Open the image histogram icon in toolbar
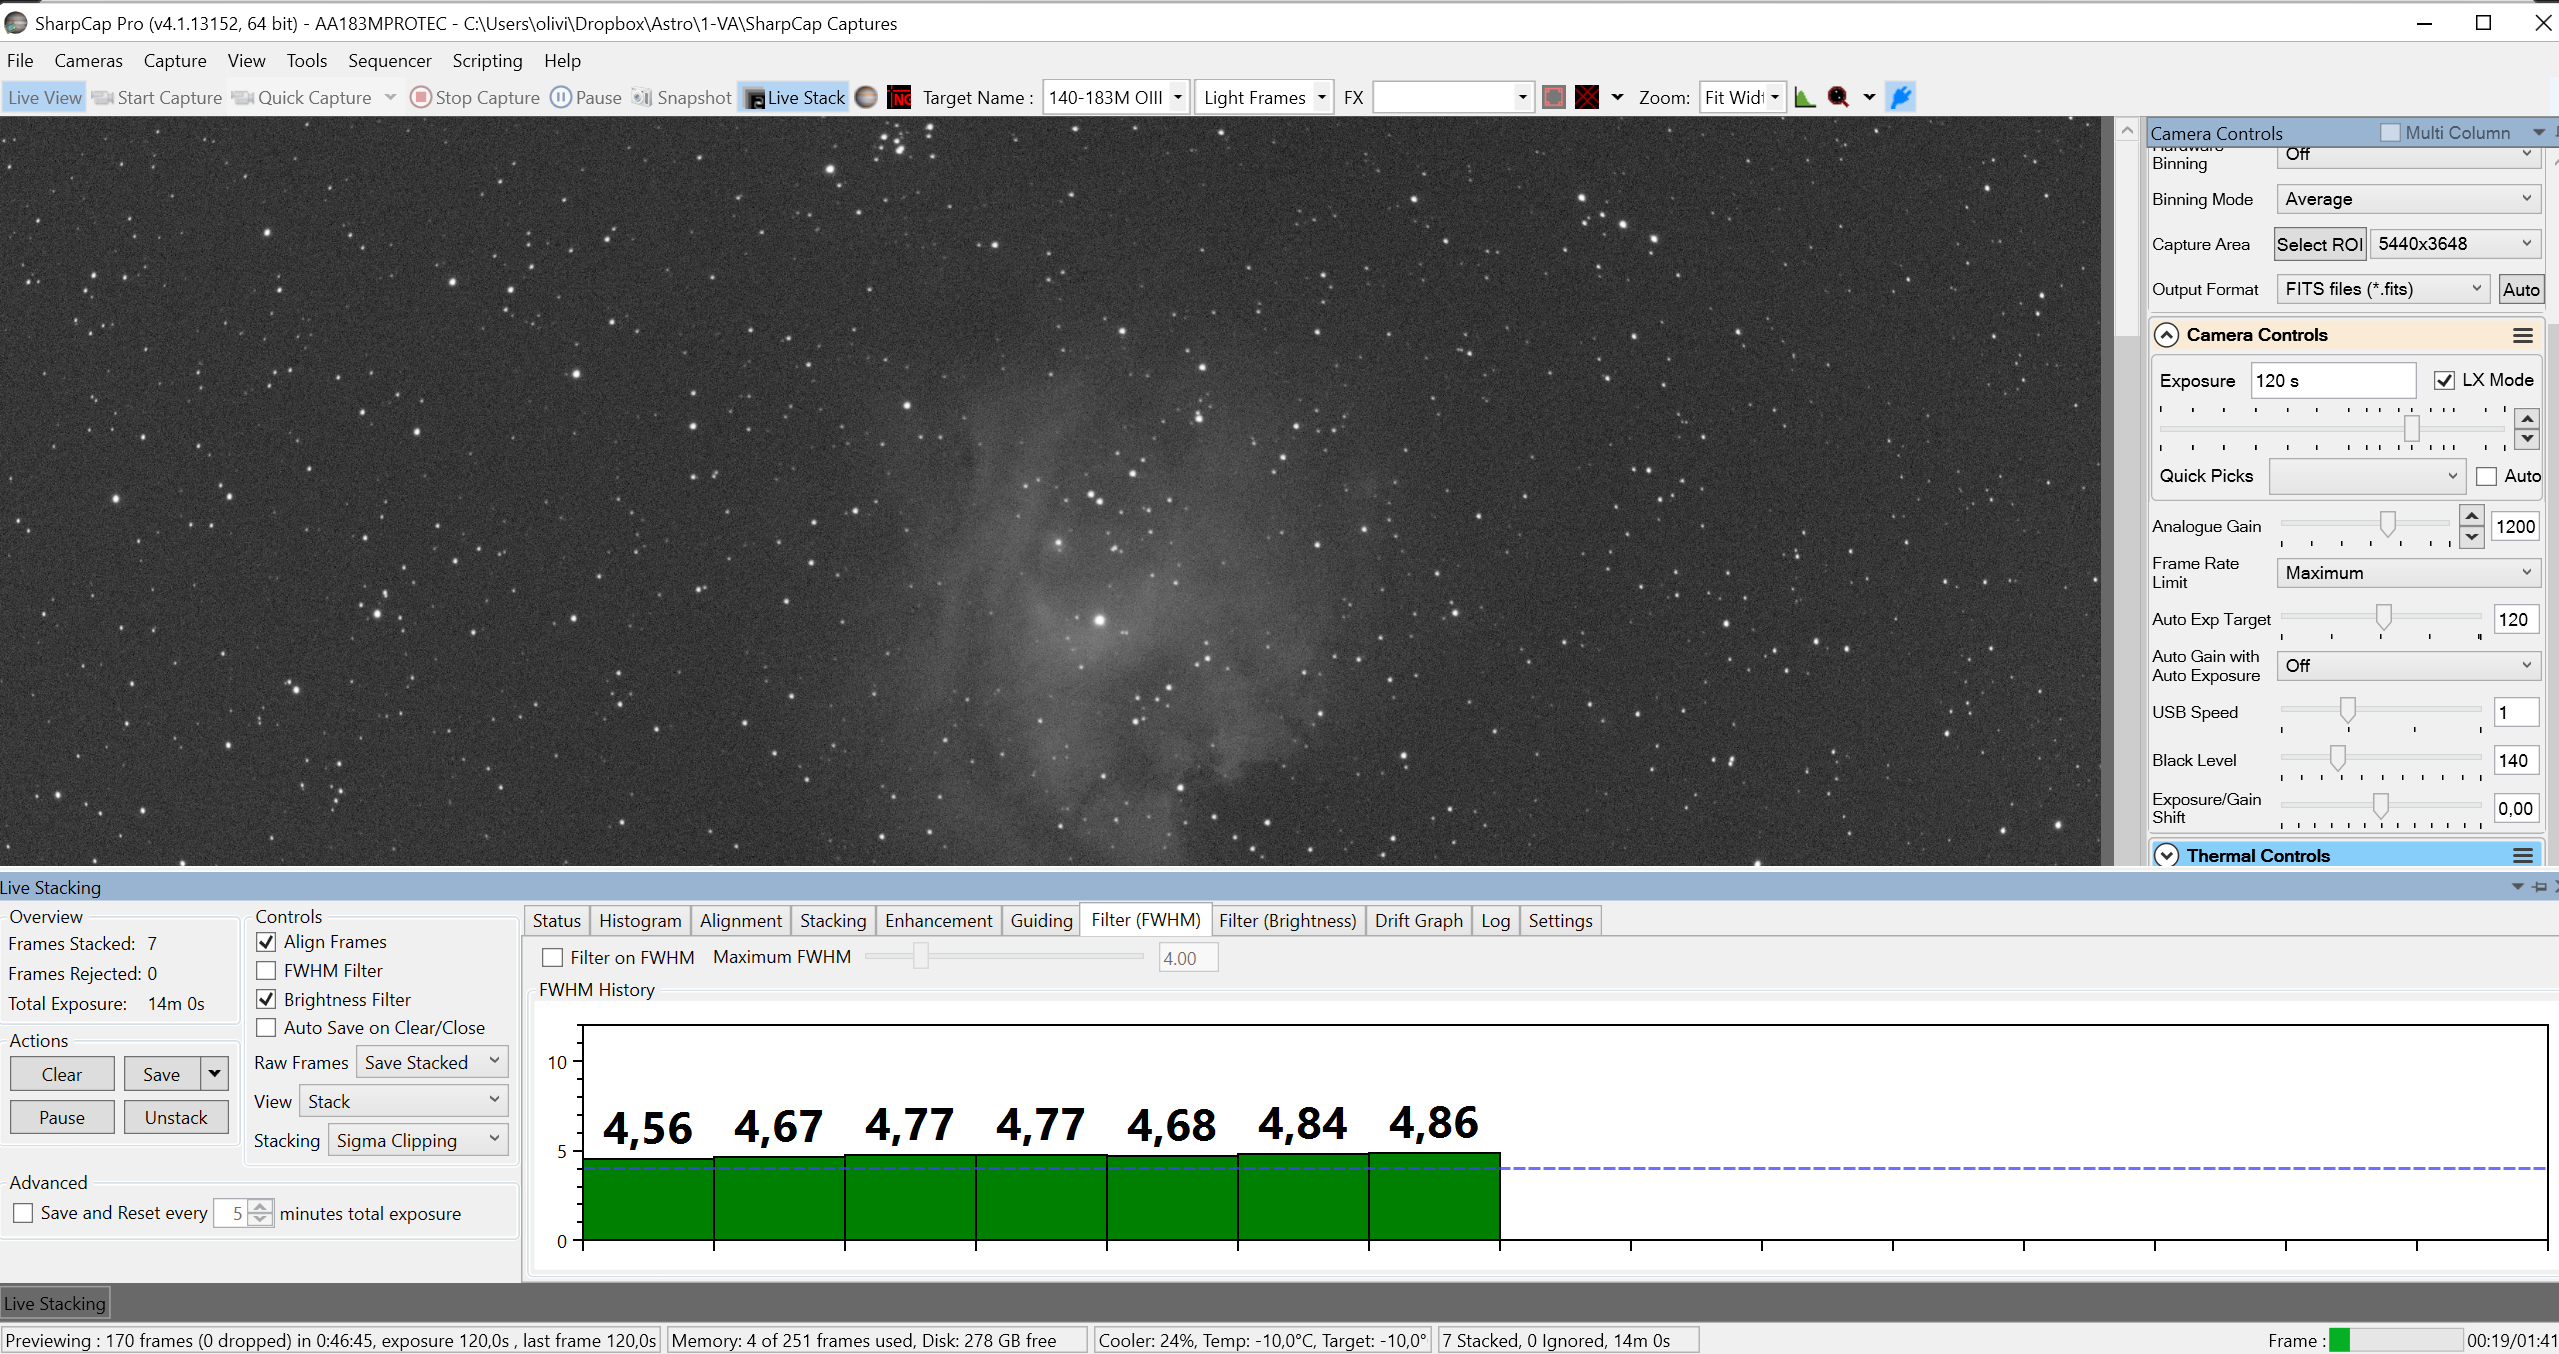This screenshot has width=2559, height=1354. [1805, 97]
